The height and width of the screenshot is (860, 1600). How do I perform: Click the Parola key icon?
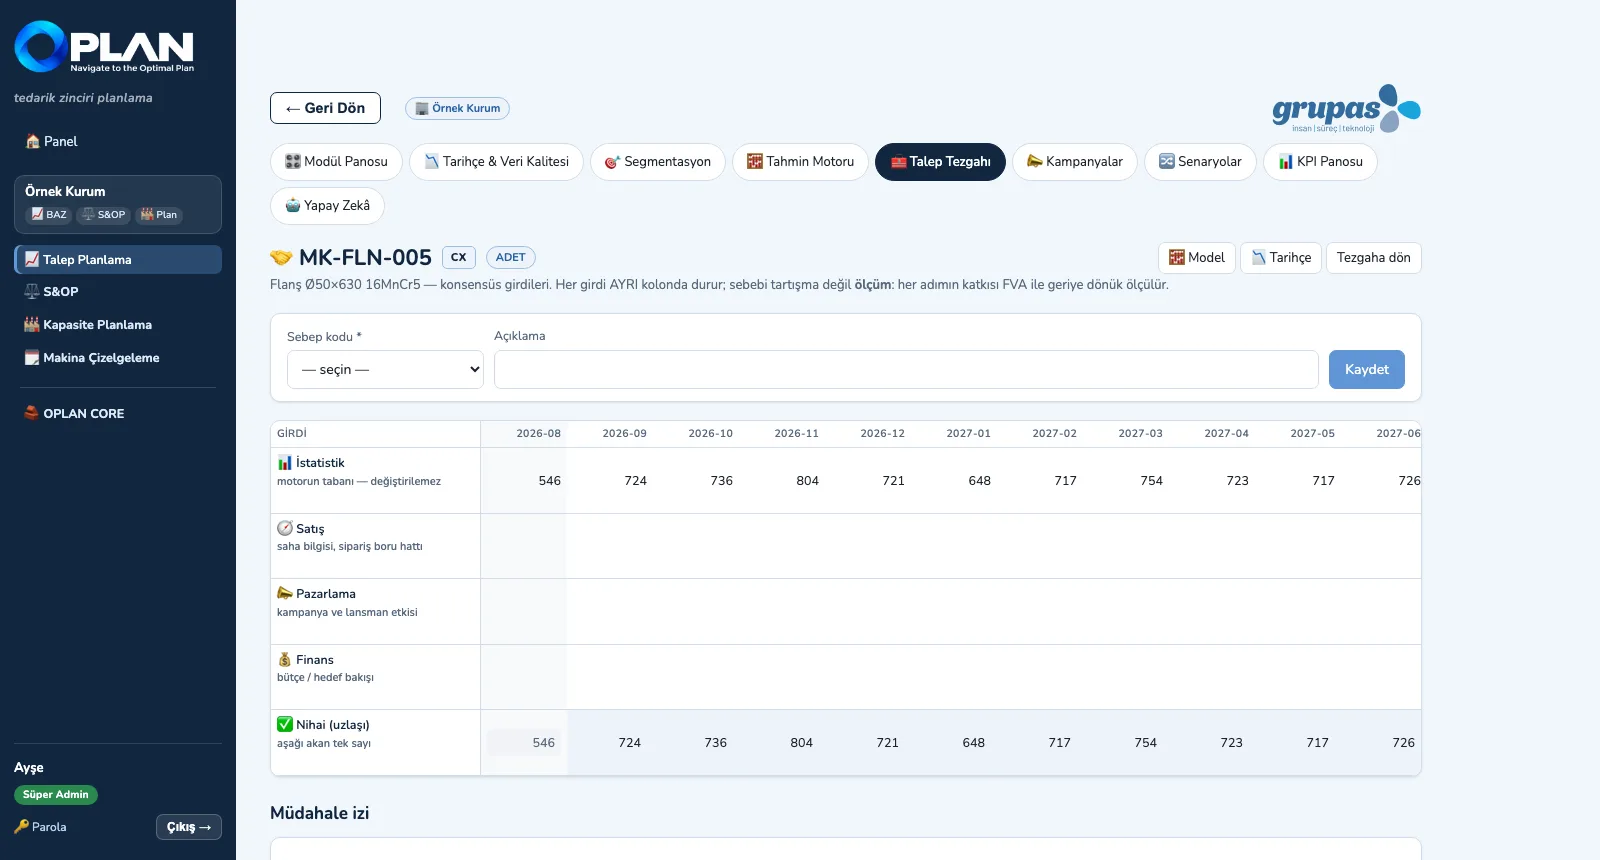point(21,827)
